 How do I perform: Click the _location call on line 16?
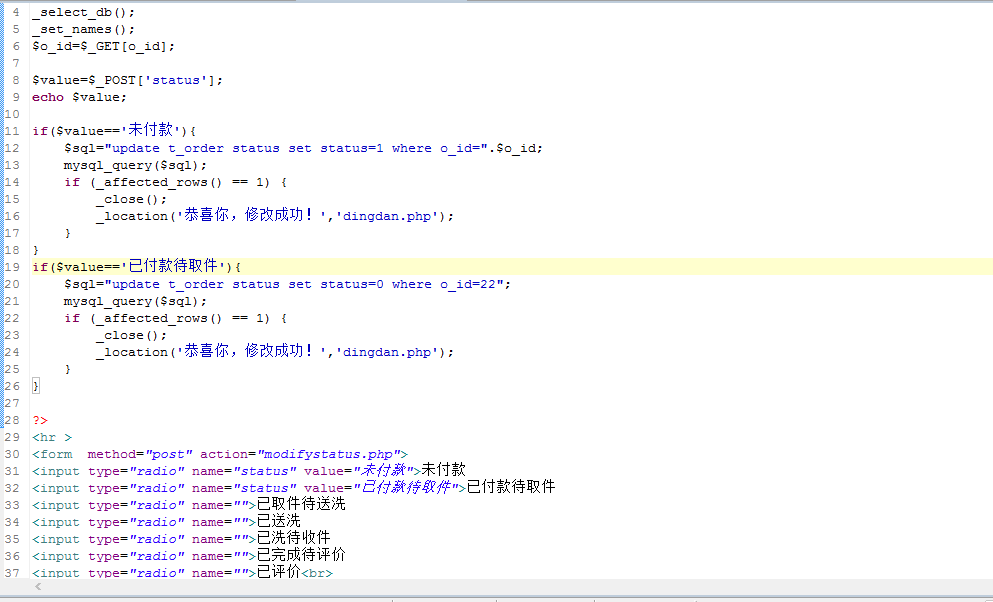click(275, 216)
